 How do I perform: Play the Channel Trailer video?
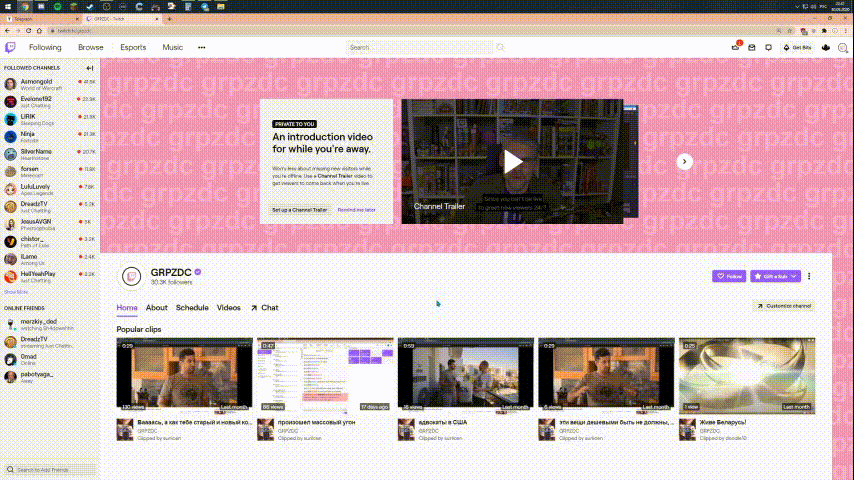tap(512, 161)
